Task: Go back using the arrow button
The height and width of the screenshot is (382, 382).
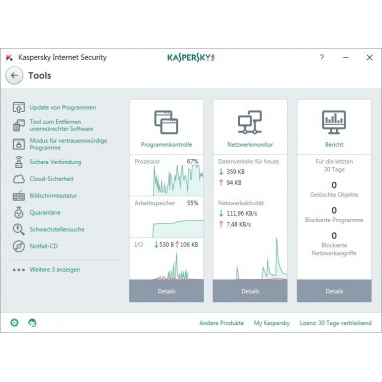Action: pos(14,76)
